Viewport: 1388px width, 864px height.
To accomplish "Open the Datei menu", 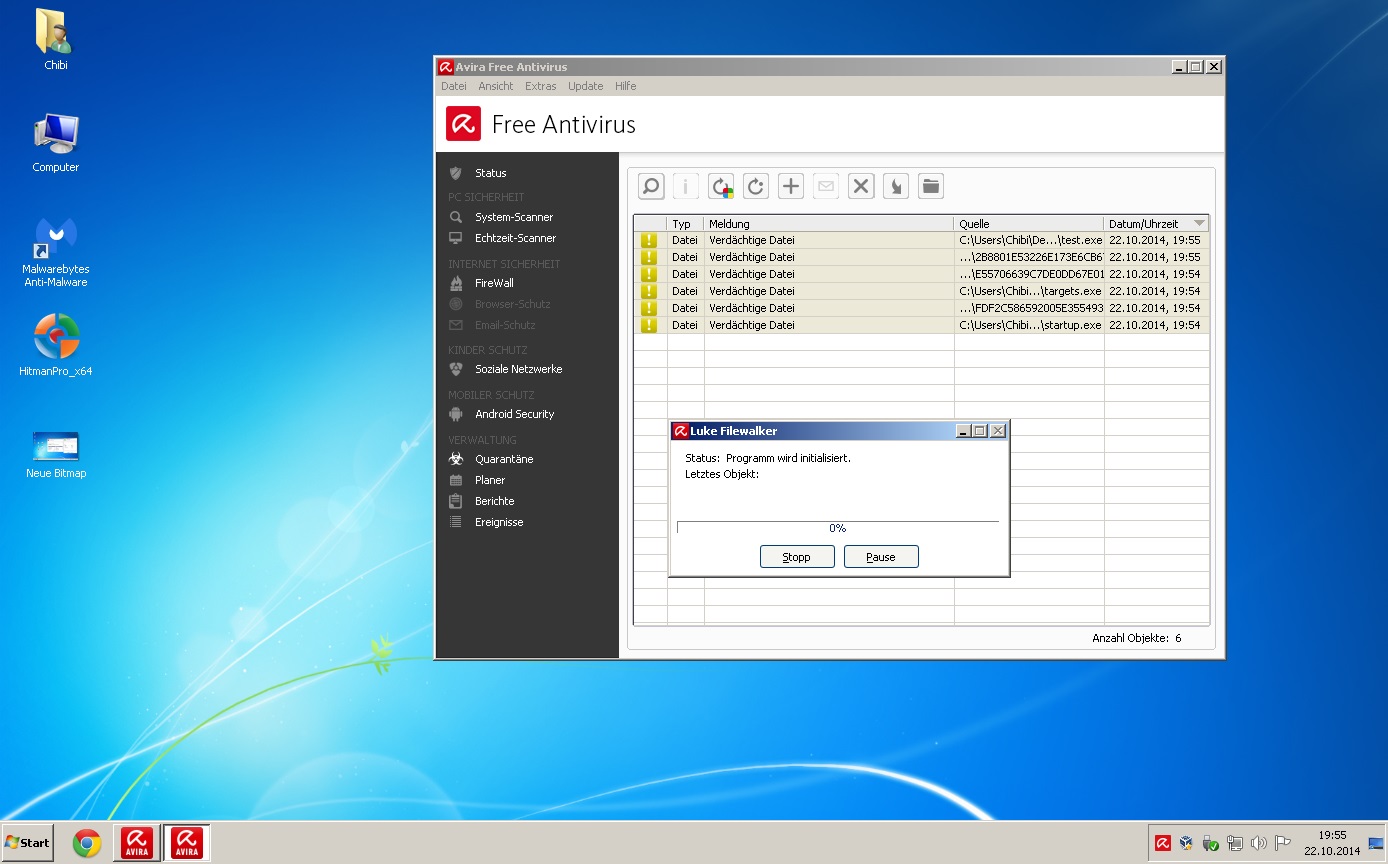I will [454, 86].
